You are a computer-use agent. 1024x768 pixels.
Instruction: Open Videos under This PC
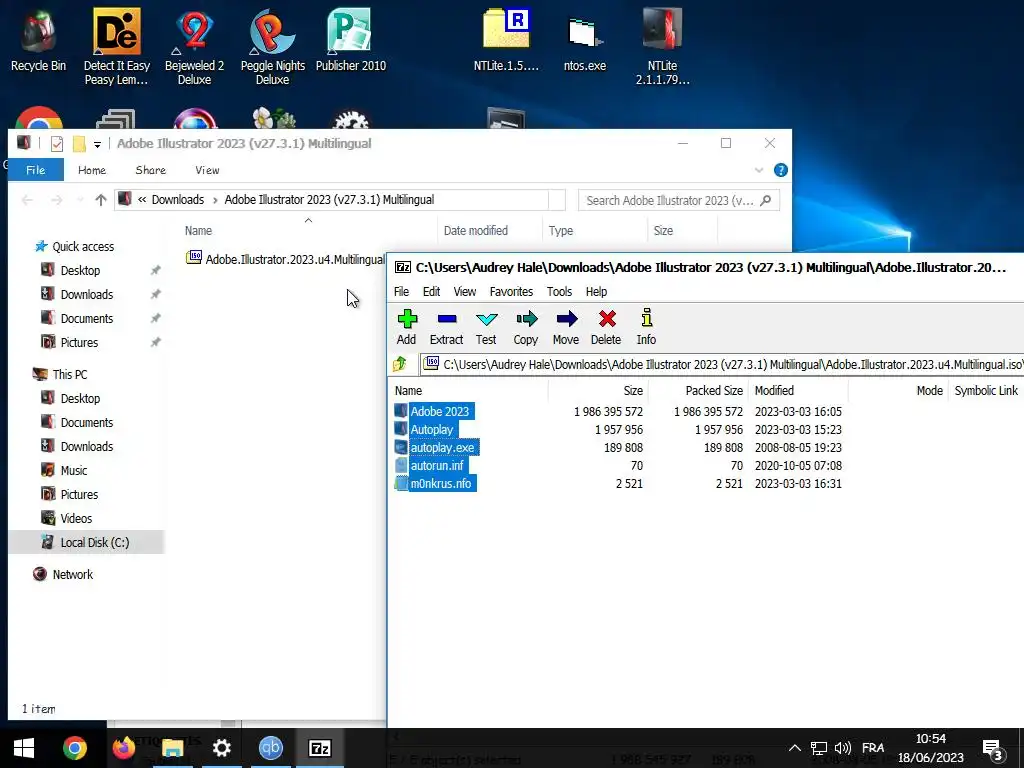coord(76,519)
